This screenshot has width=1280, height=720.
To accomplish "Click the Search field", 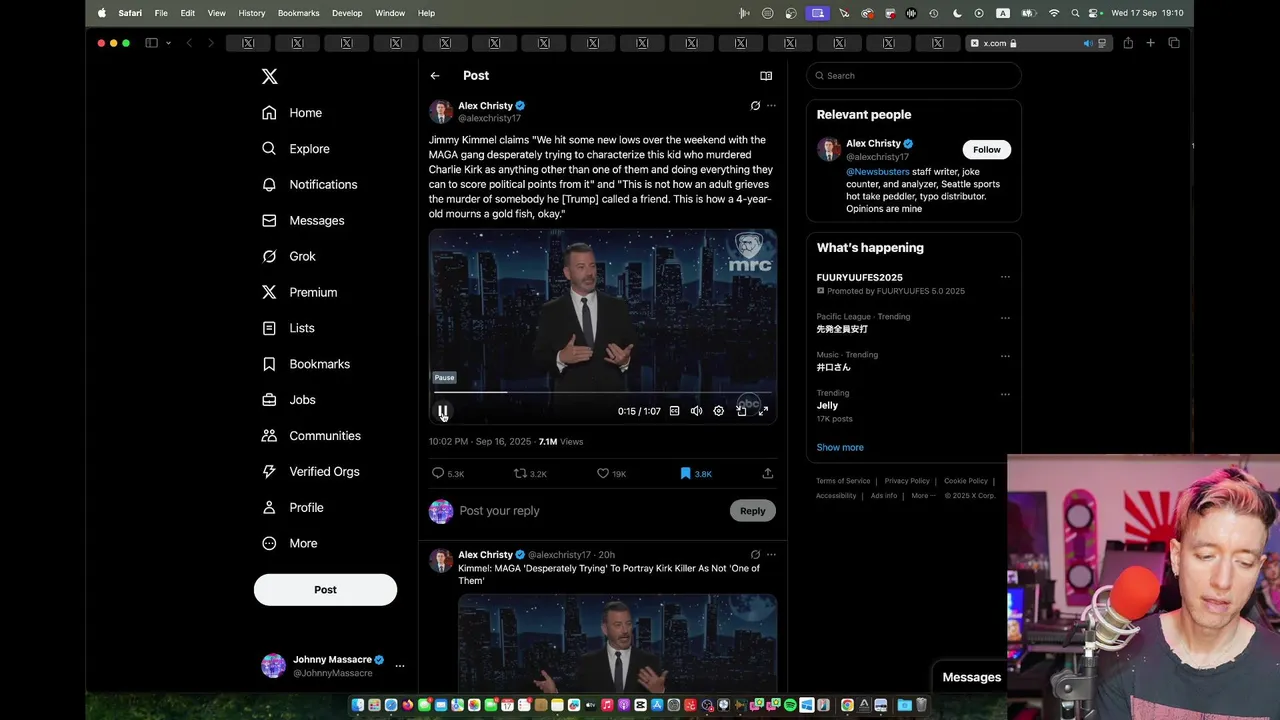I will point(914,76).
